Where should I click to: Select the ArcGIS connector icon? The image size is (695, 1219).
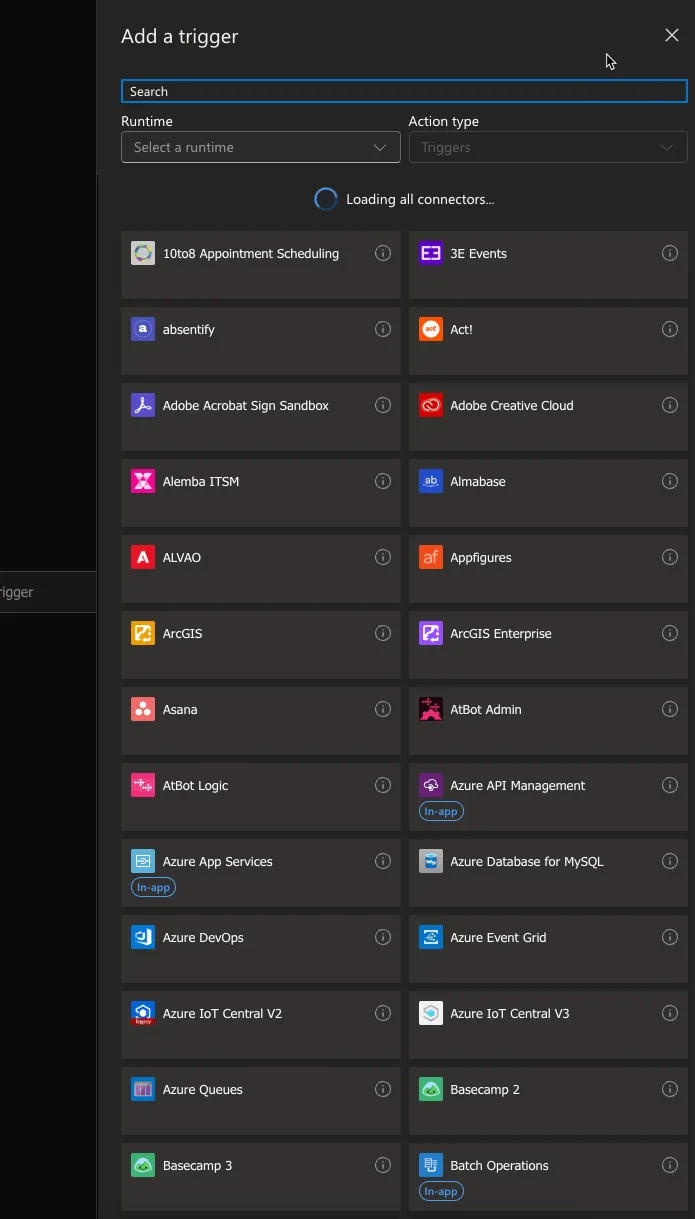click(143, 634)
